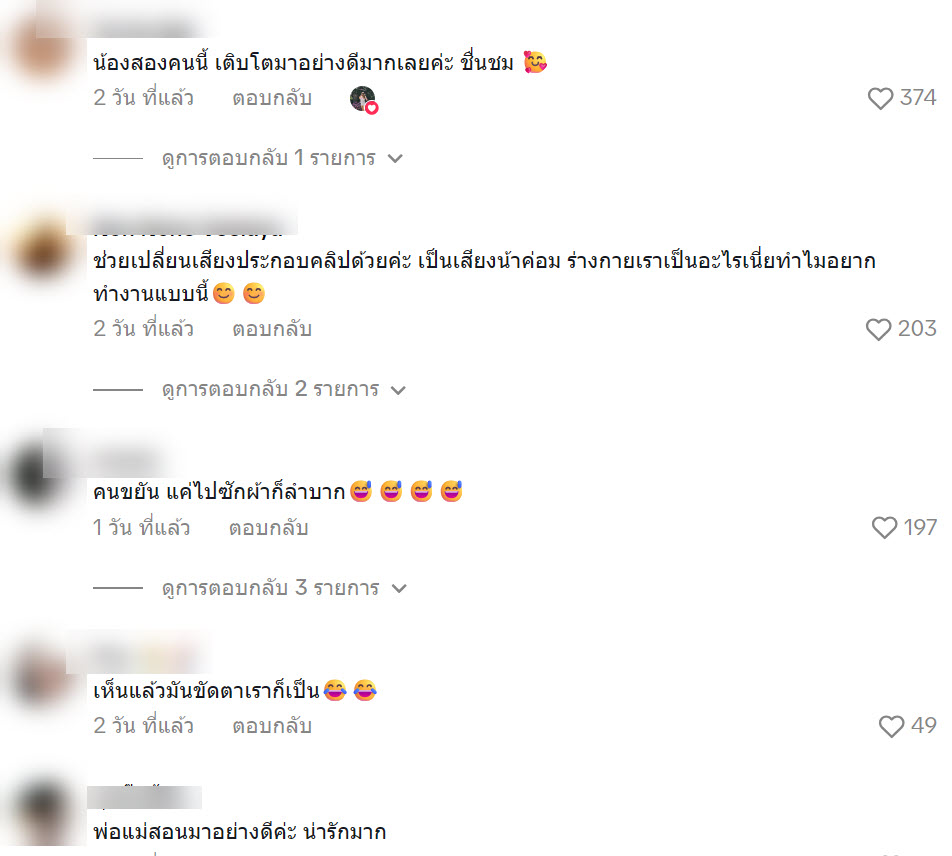Tap heart icon beside 49 likes

(x=891, y=726)
